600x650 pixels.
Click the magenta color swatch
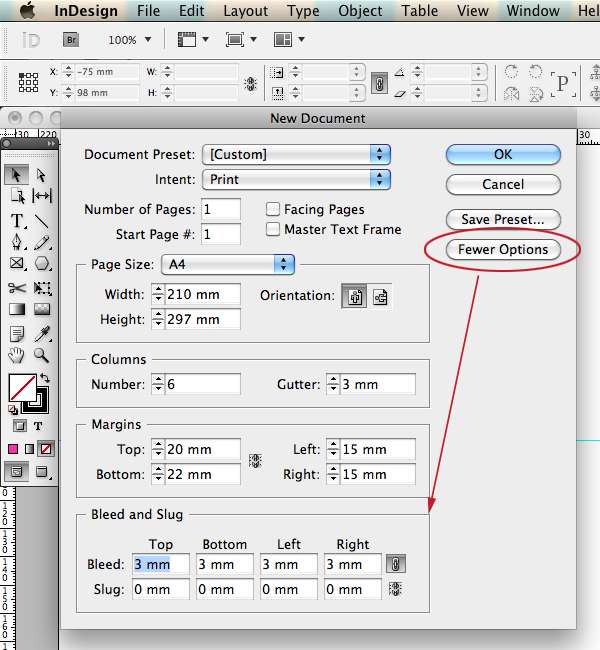click(x=13, y=449)
